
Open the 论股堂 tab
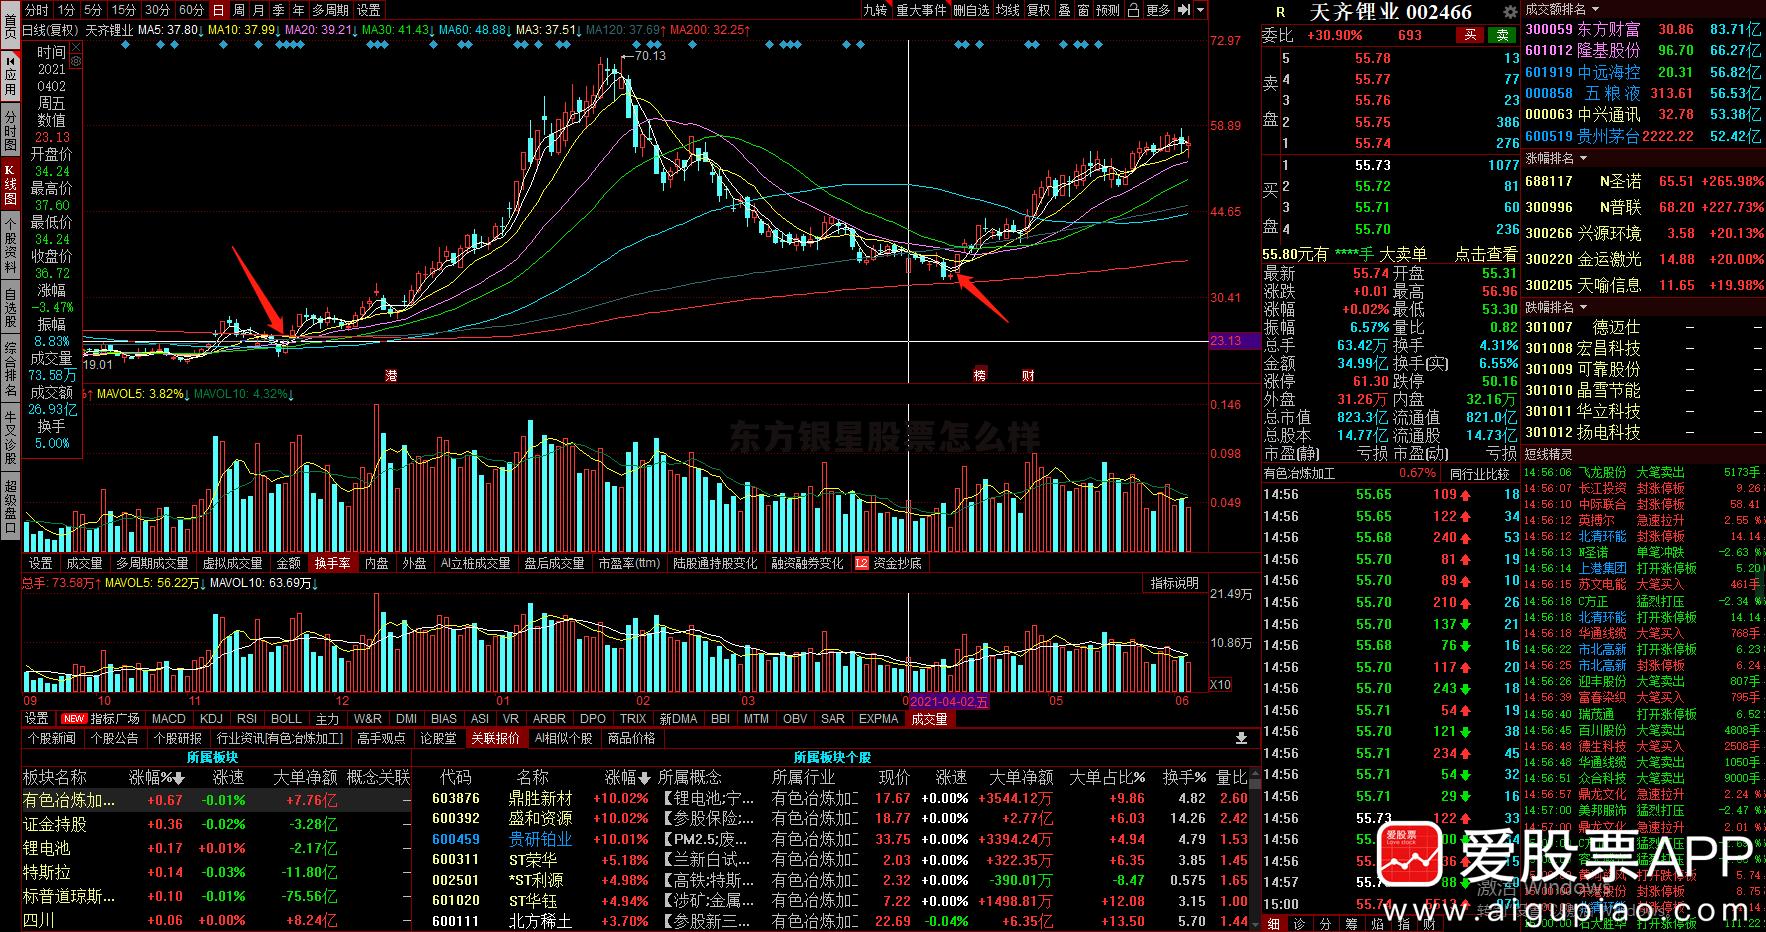[x=438, y=738]
